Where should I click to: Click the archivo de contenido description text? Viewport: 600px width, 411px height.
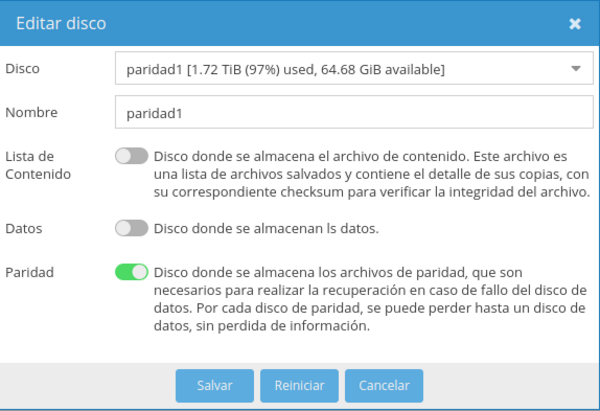(x=370, y=174)
